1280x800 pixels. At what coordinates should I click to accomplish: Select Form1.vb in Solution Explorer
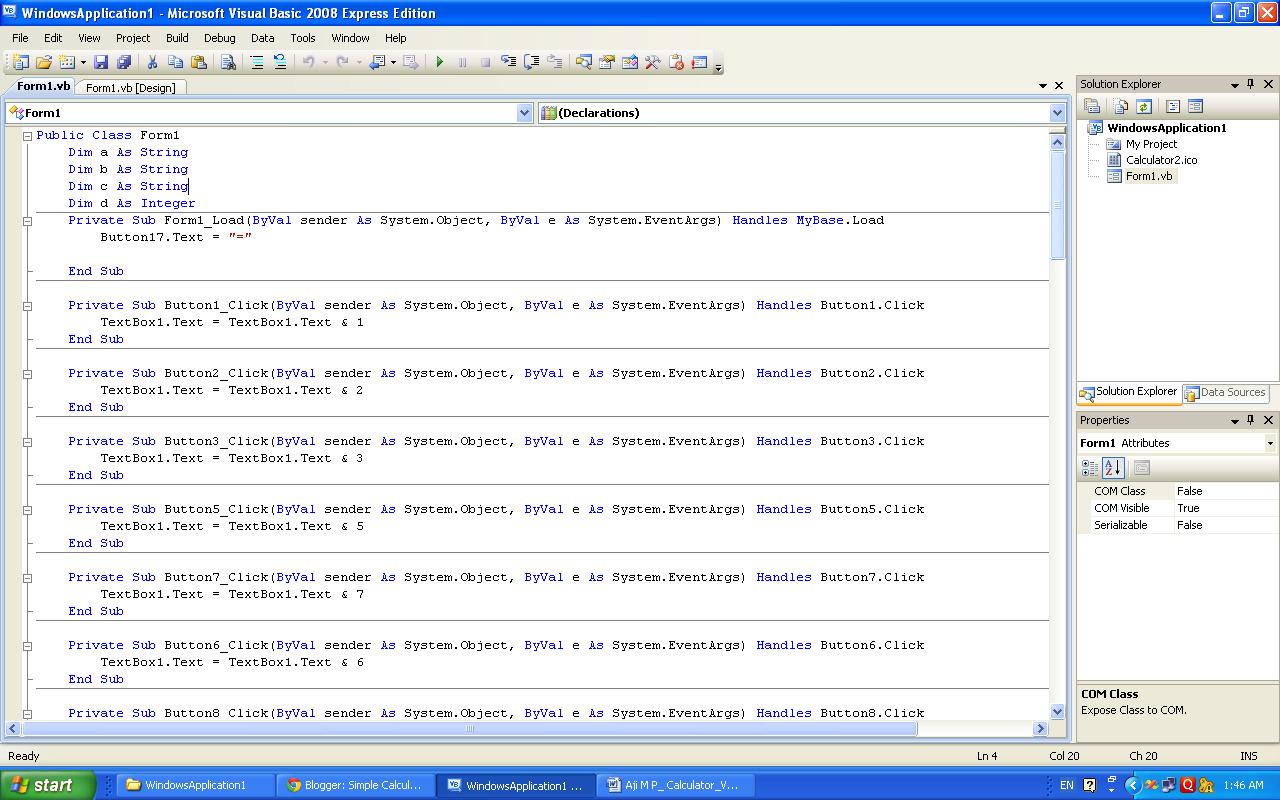(x=1149, y=176)
